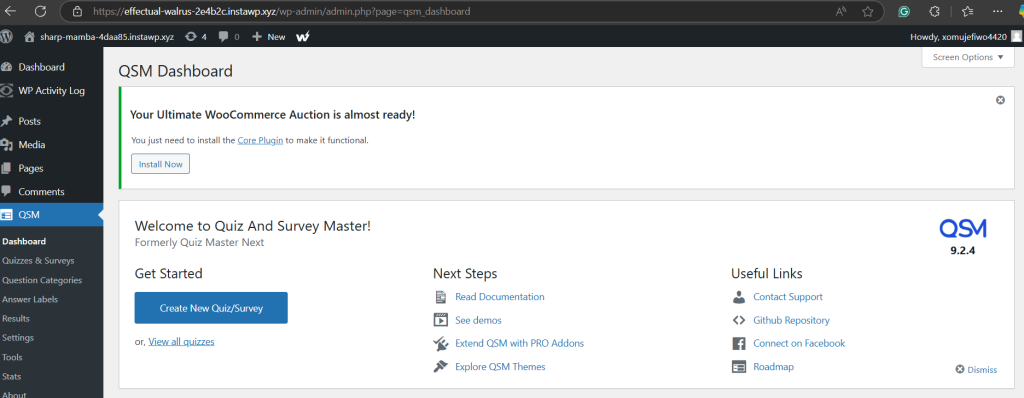This screenshot has height=398, width=1024.
Task: Open Answer Labels submenu
Action: (30, 299)
